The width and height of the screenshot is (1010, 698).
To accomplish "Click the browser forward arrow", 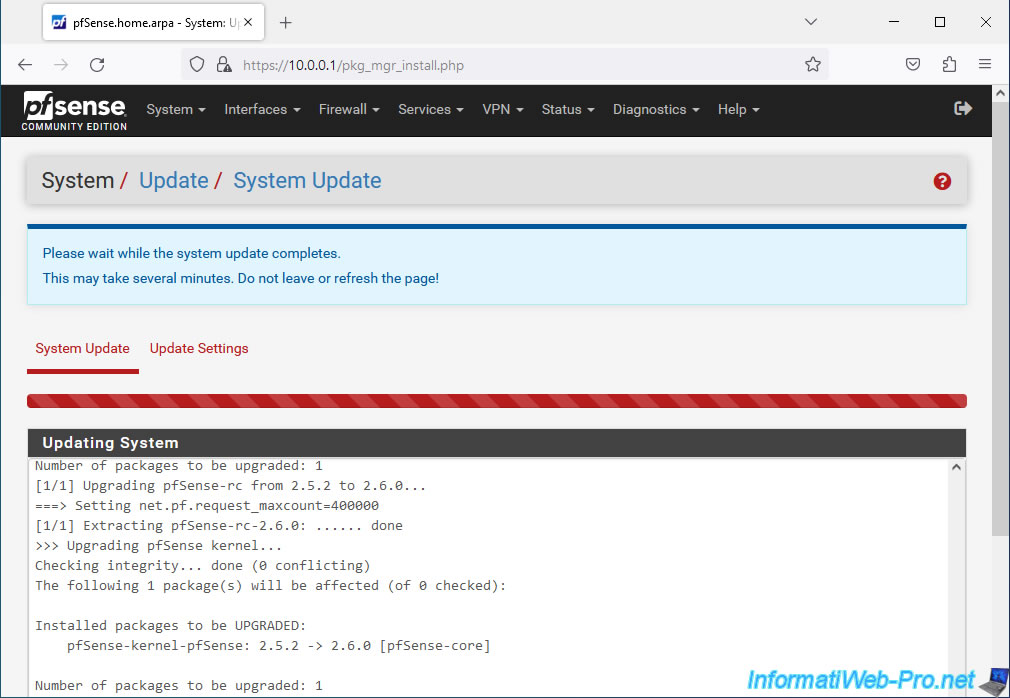I will 61,64.
